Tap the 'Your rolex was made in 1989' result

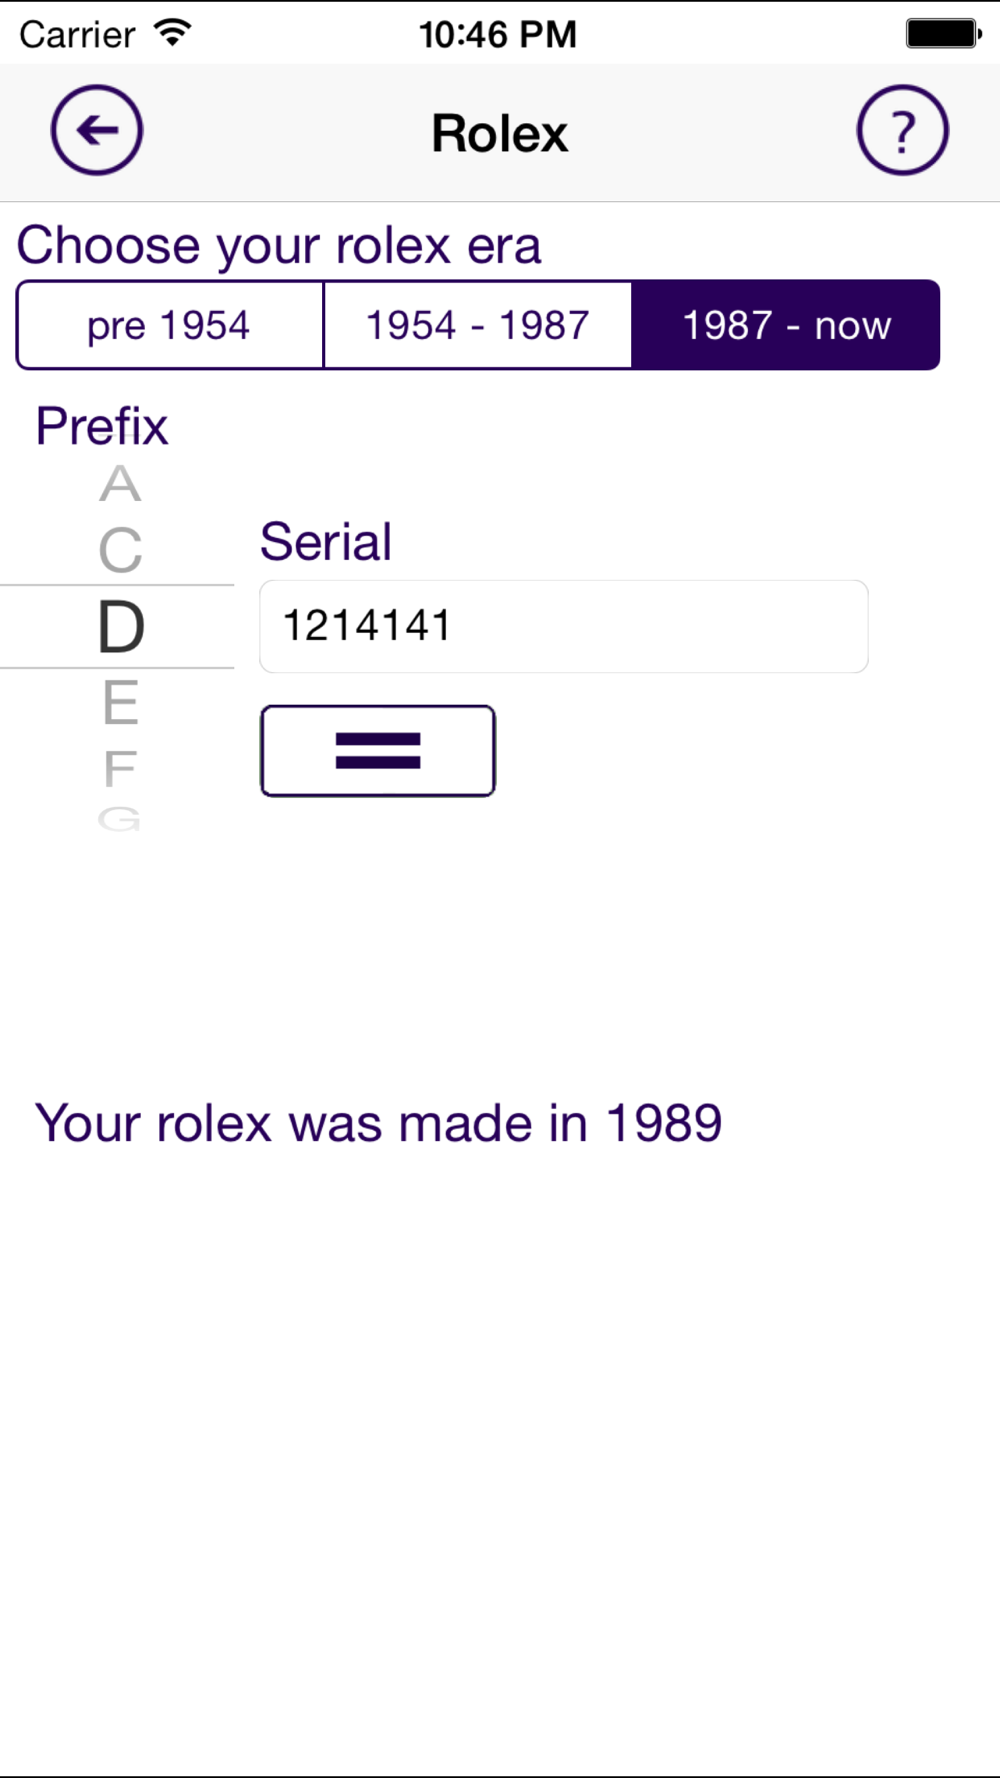(x=378, y=1123)
